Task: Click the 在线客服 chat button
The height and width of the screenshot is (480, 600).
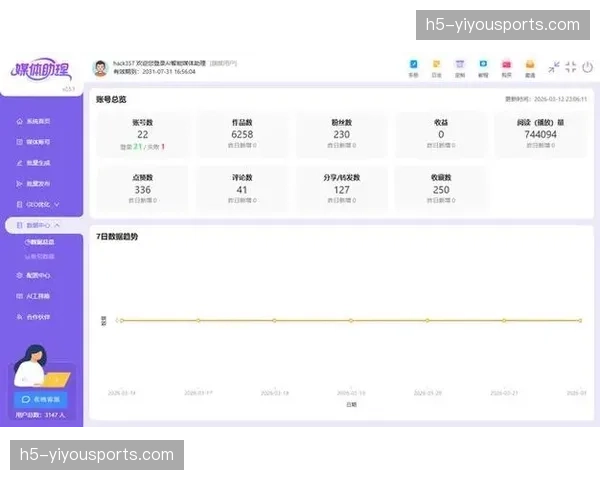Action: (41, 400)
